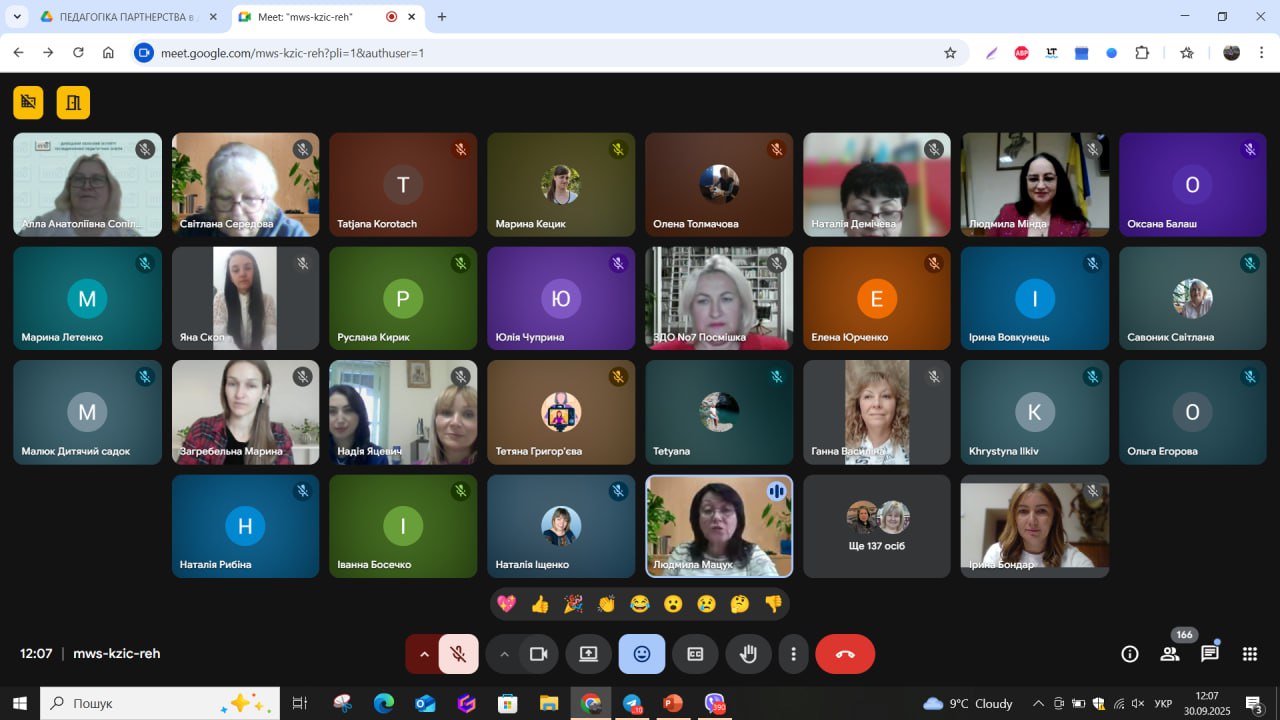1280x720 pixels.
Task: Click the raise hand icon
Action: click(748, 654)
